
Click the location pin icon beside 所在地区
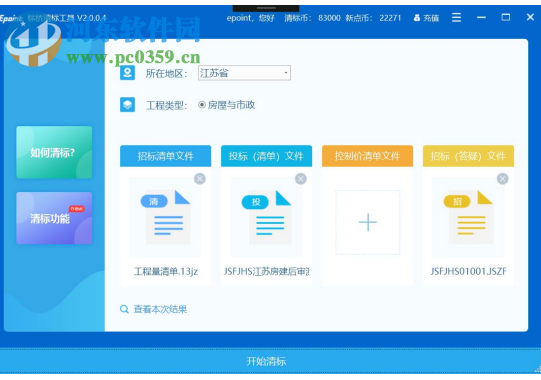[127, 73]
